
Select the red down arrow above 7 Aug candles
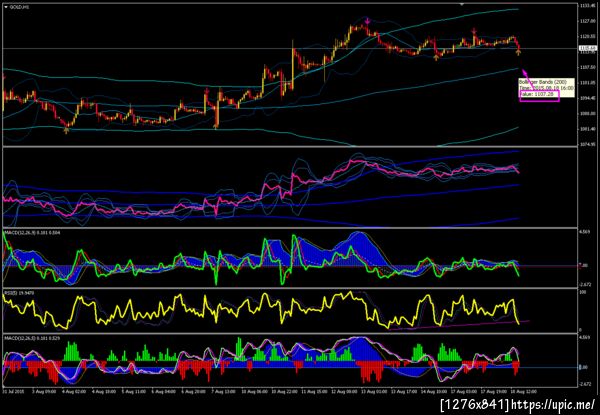[207, 91]
